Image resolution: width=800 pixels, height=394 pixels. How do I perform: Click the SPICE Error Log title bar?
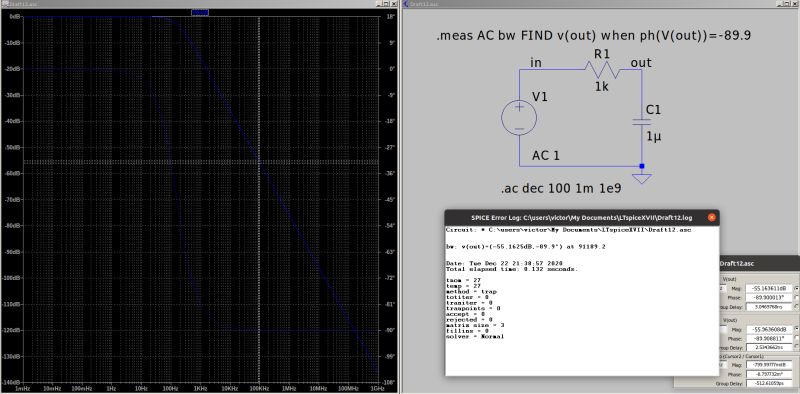pyautogui.click(x=582, y=217)
